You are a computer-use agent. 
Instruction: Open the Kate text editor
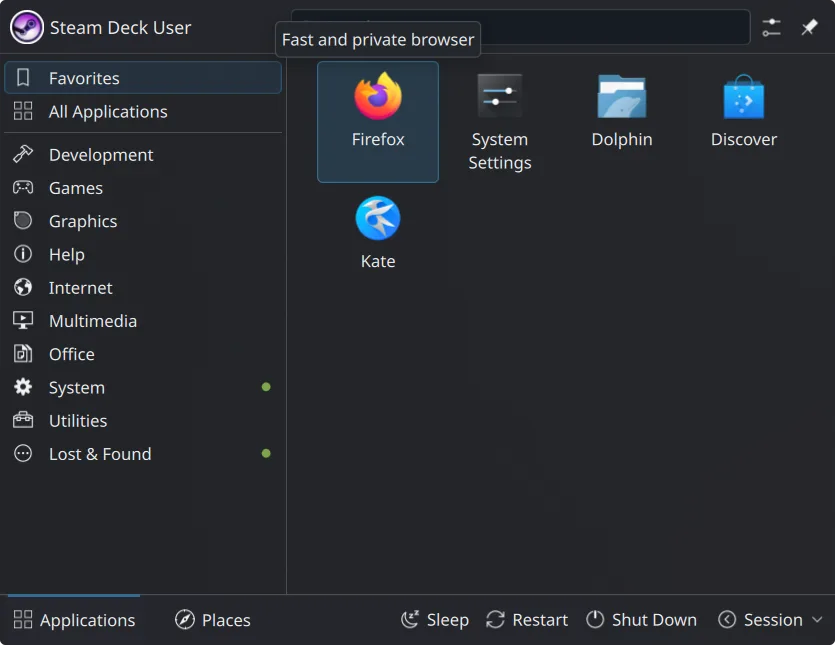click(378, 233)
